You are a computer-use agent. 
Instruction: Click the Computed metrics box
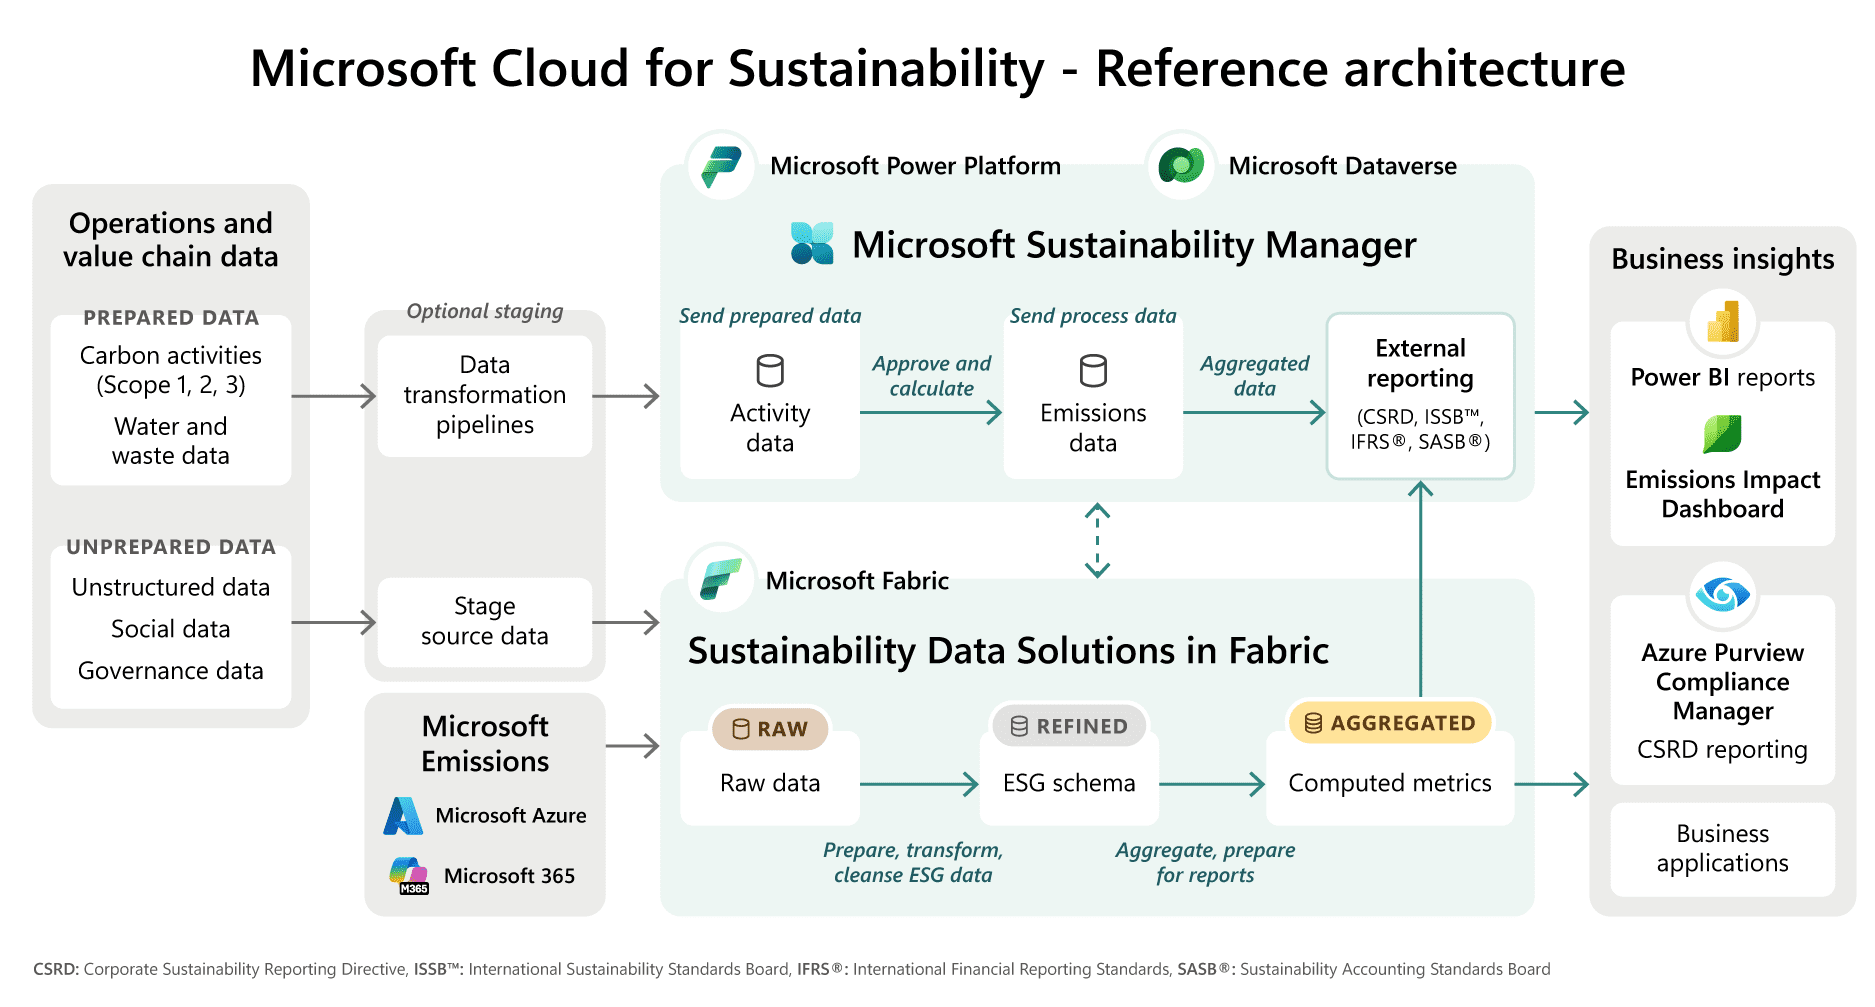pos(1390,783)
